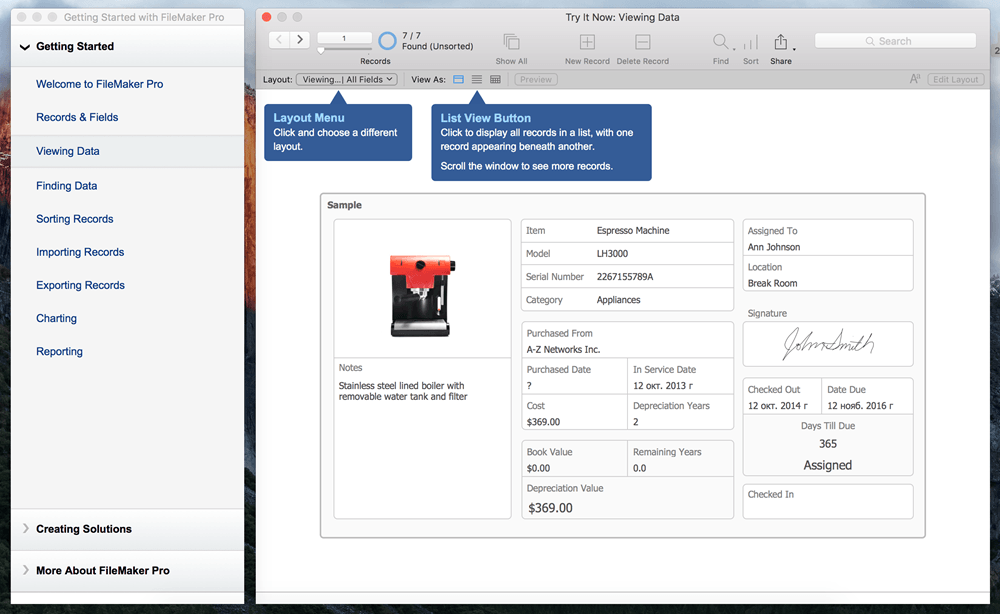
Task: Open the Share dropdown arrow
Action: click(794, 49)
